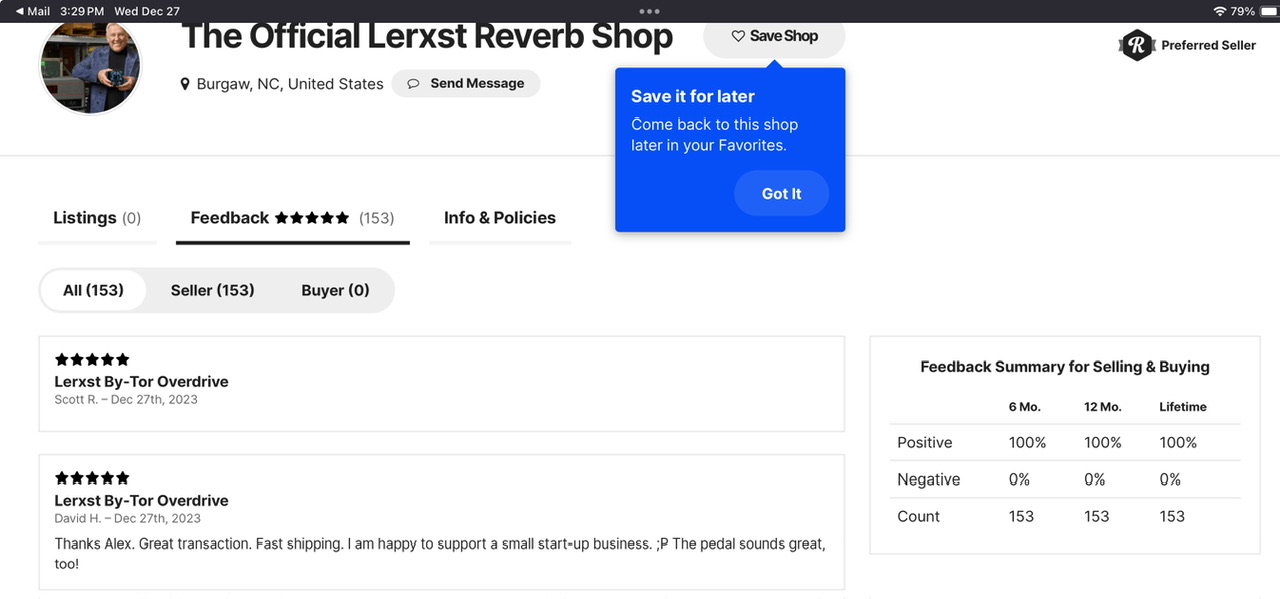
Task: Click the 3:29 PM time in status bar
Action: point(82,11)
